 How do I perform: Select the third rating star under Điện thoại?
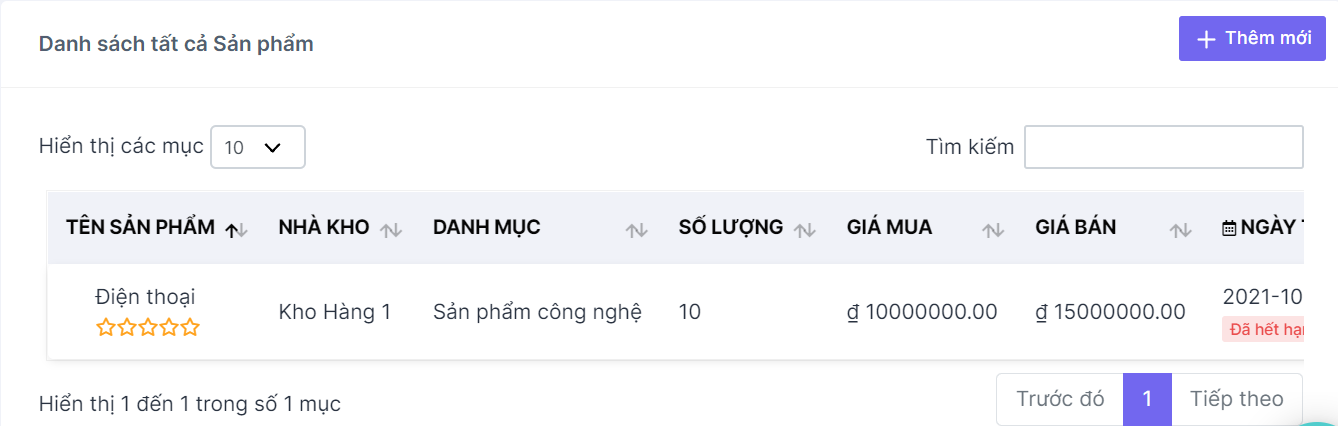tap(148, 327)
